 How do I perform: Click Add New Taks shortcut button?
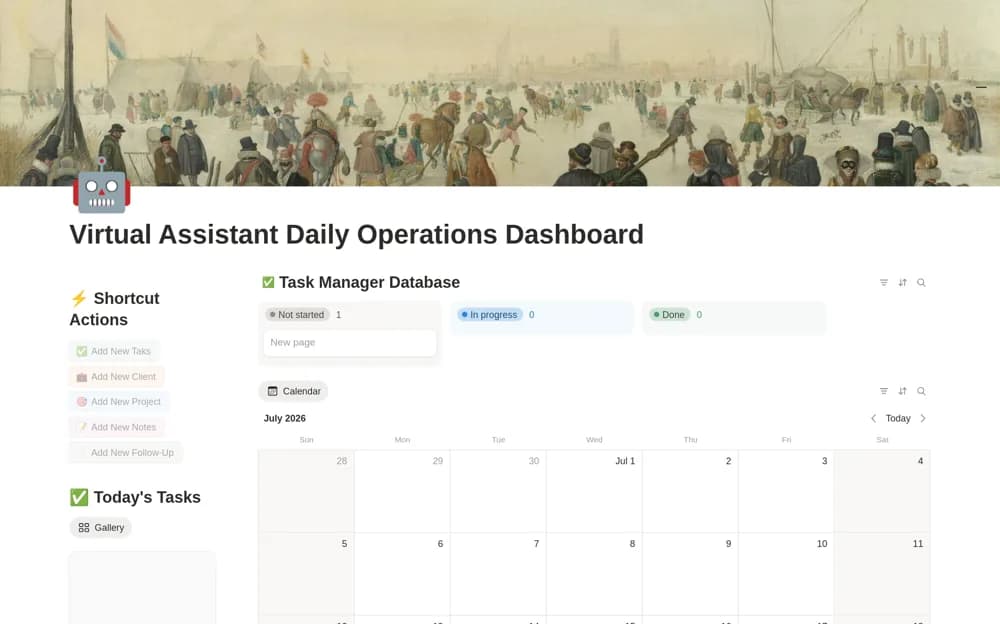pyautogui.click(x=114, y=351)
